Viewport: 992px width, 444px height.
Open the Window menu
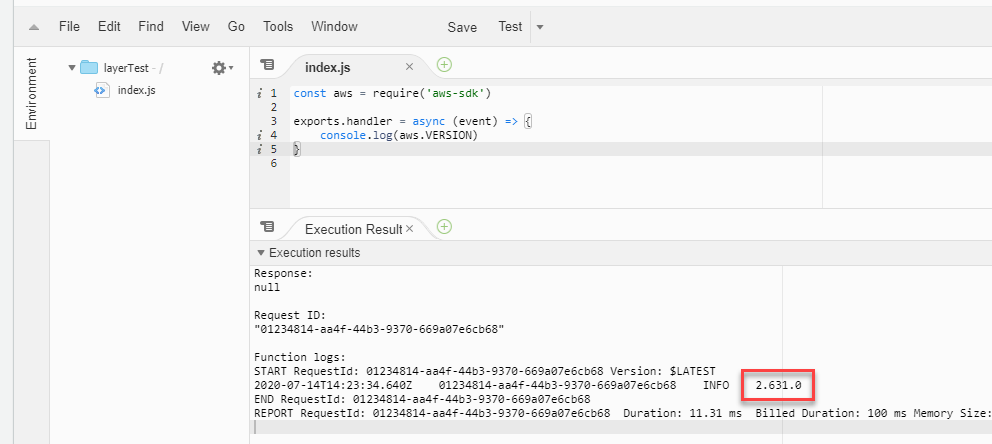(334, 27)
